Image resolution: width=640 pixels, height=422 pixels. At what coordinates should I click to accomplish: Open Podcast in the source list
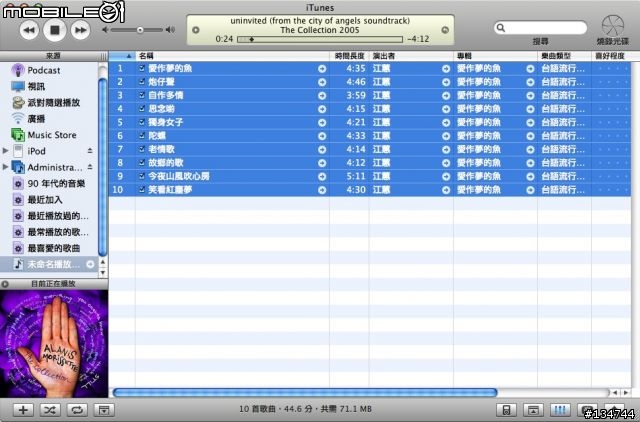pyautogui.click(x=44, y=70)
